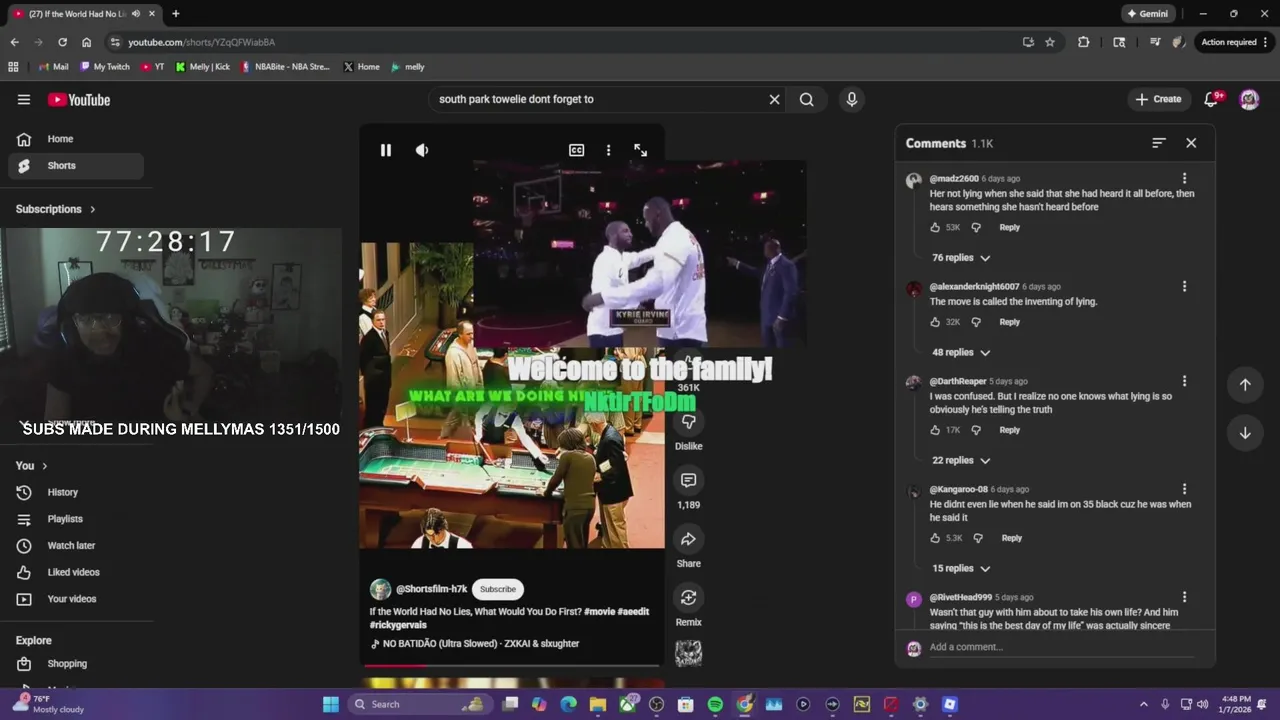1280x720 pixels.
Task: Subscribe to @Shortsfilm-h7k
Action: tap(497, 589)
